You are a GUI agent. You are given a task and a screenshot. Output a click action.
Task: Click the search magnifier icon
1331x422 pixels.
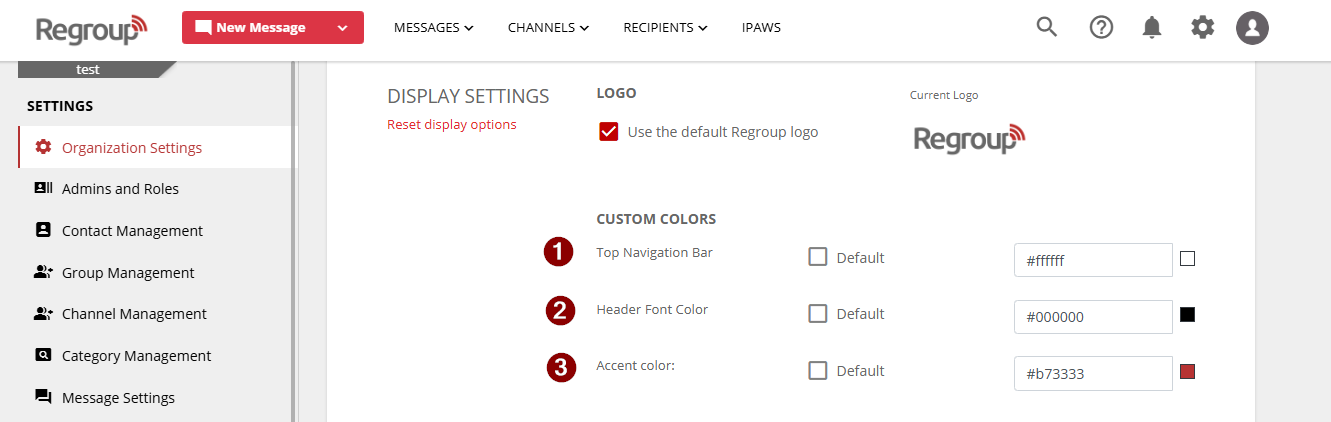(x=1046, y=27)
